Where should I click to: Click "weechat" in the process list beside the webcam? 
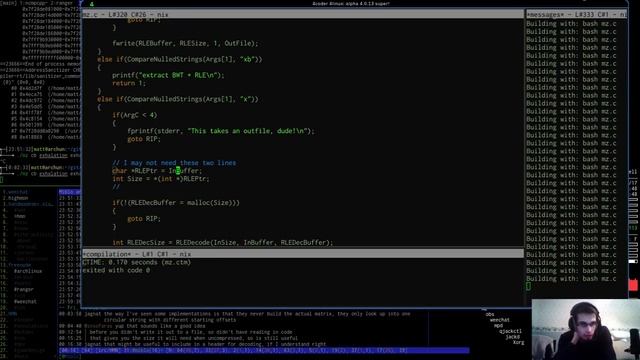tap(500, 320)
